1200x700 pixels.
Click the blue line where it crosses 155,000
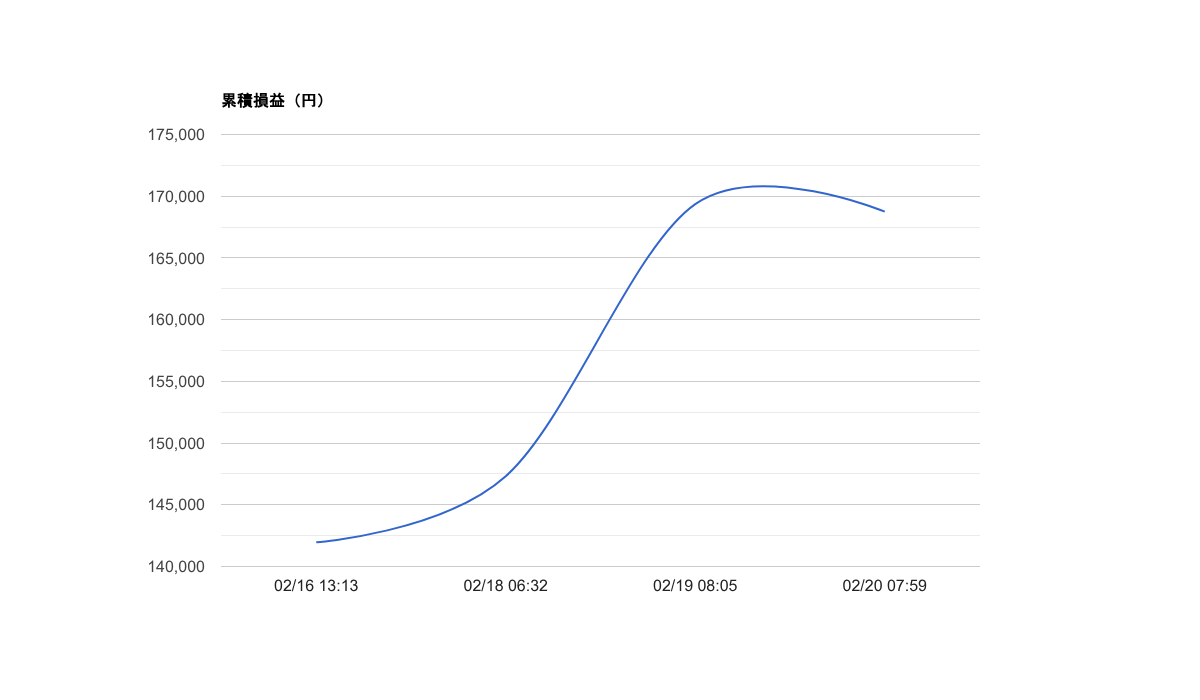coord(573,382)
